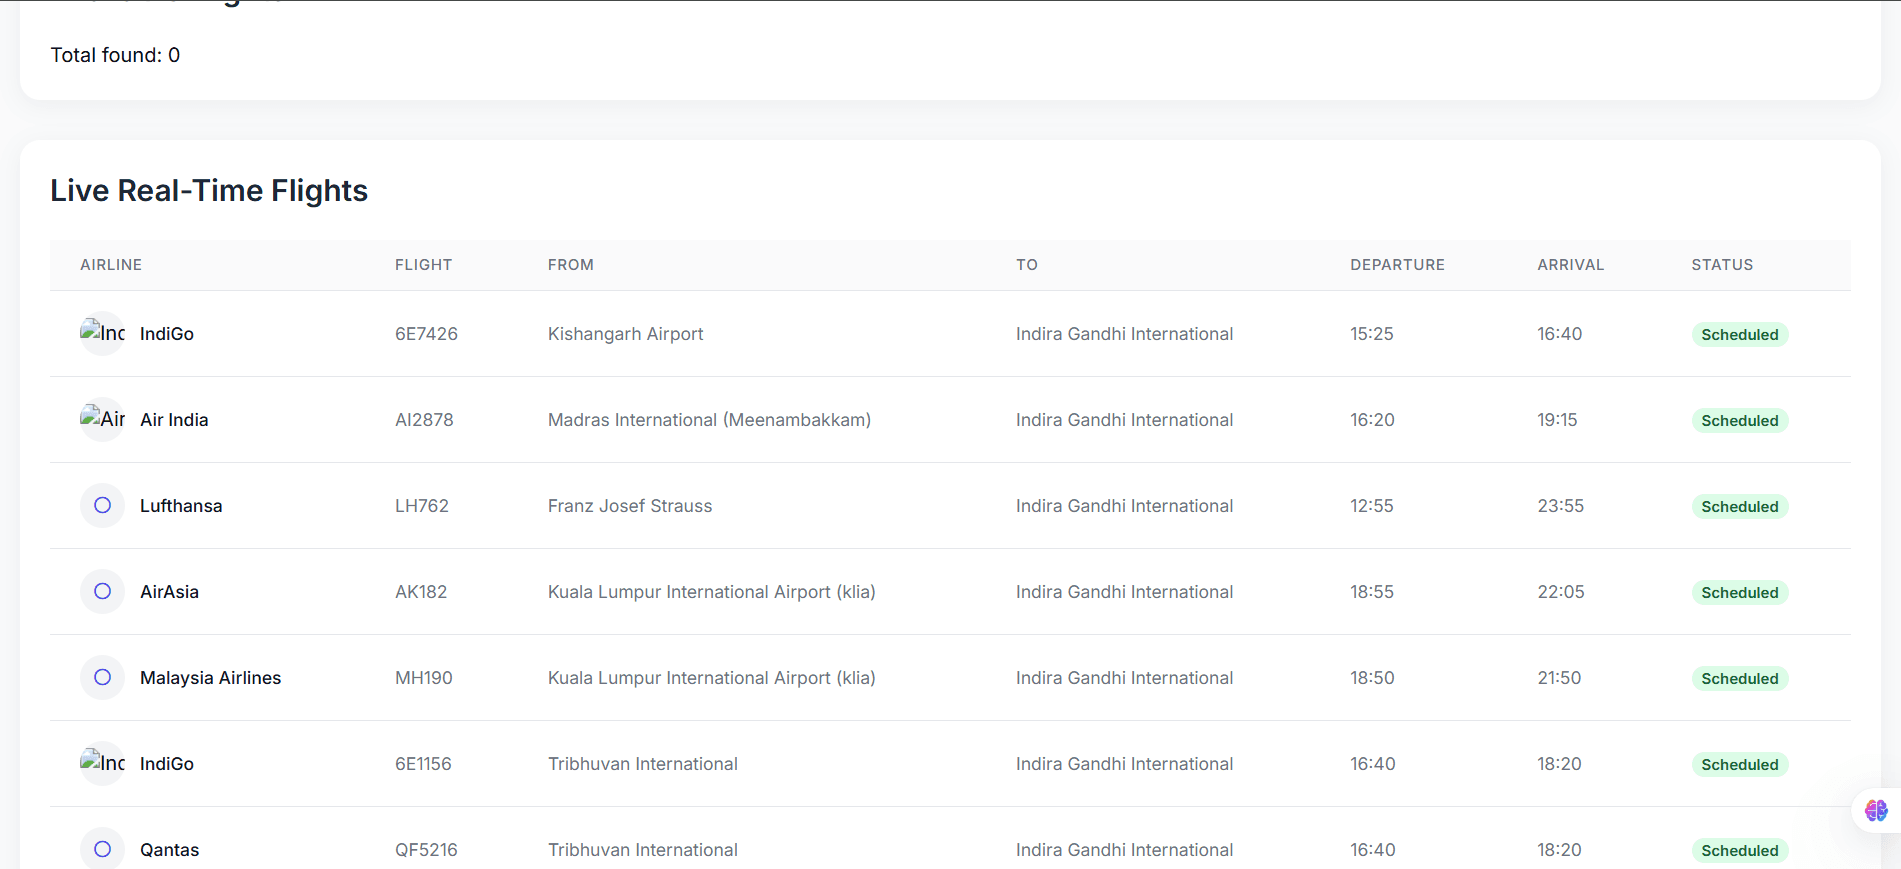Click the 16:40 arrival for flight 6E7426

[x=1559, y=334]
